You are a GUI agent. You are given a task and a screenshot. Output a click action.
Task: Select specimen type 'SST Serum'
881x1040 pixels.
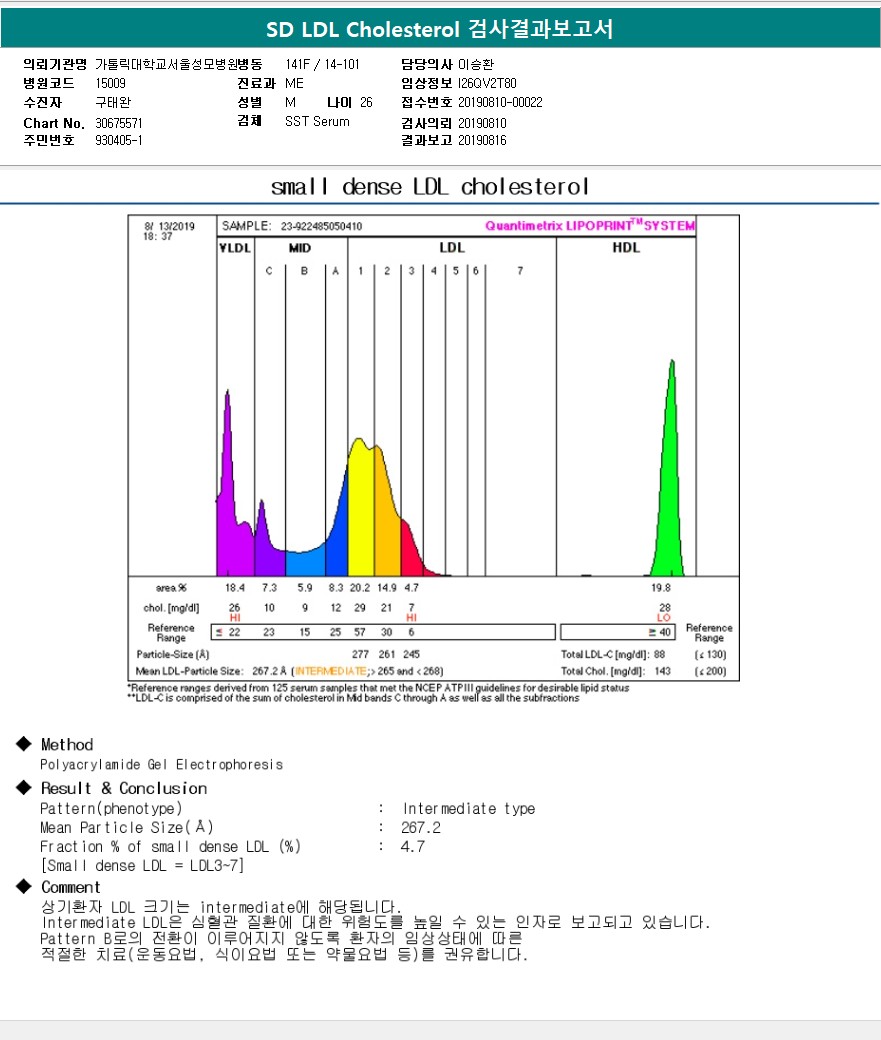click(x=317, y=122)
